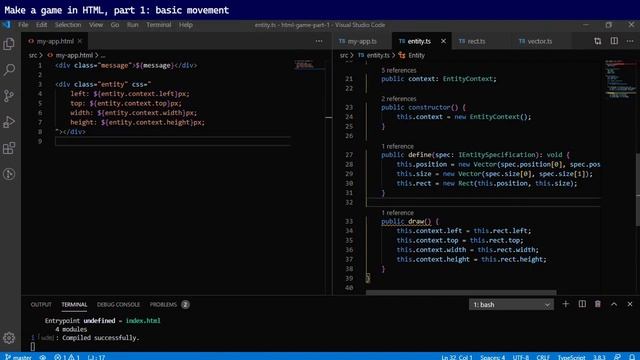Viewport: 640px width, 360px height.
Task: Open the Explorer view in activity bar
Action: tap(9, 44)
